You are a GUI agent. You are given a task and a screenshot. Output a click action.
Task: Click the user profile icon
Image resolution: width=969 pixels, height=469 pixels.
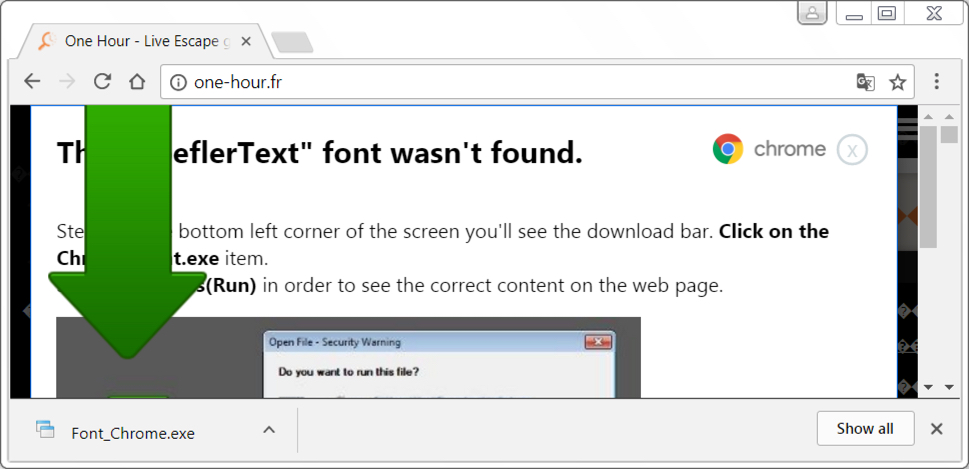coord(812,12)
